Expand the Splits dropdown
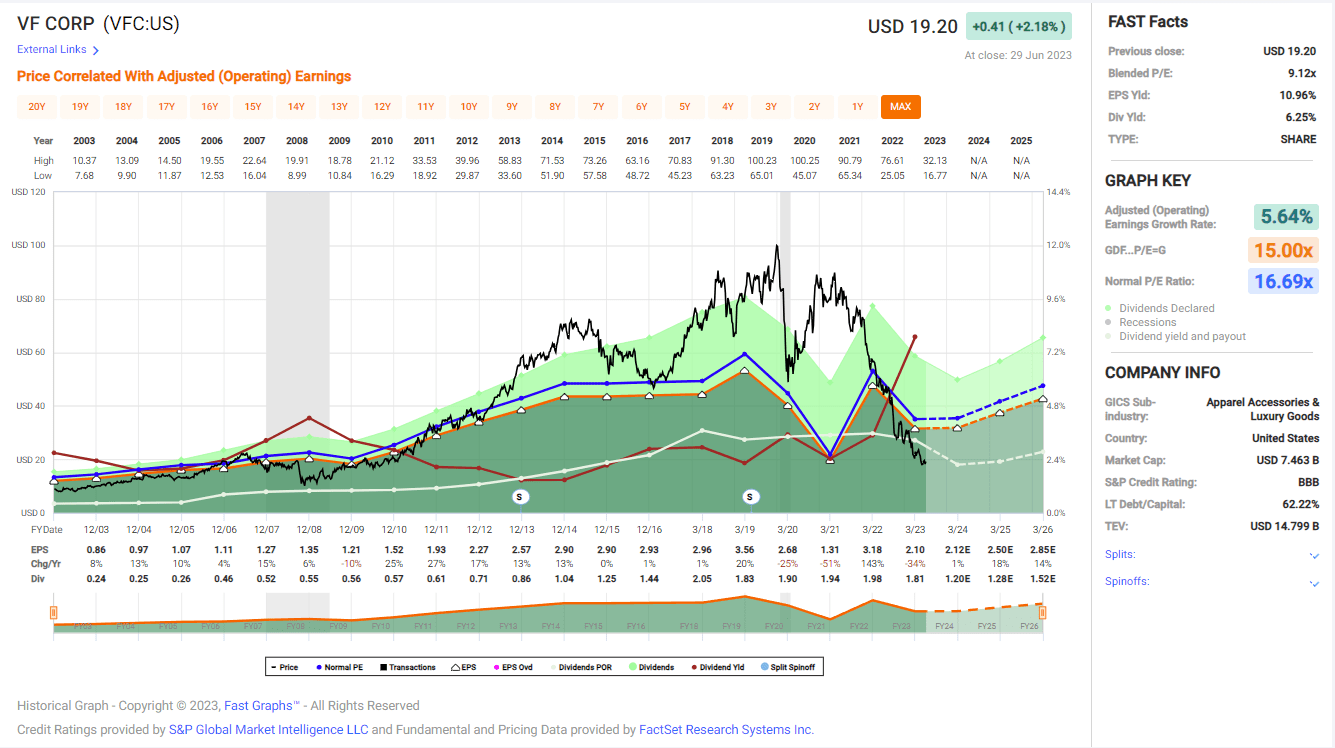 click(1313, 554)
